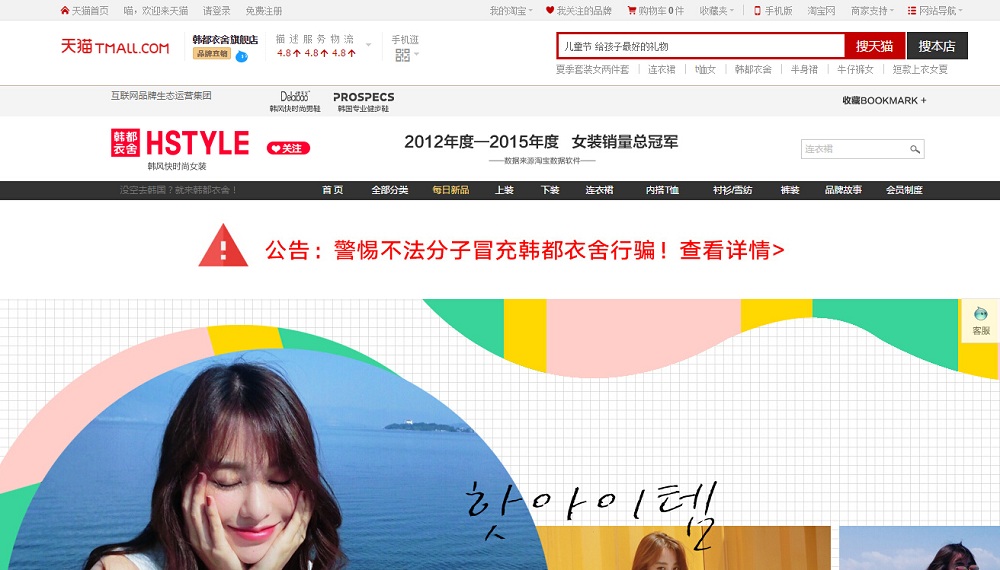
Task: Go to 天猫首页 home icon link
Action: (84, 11)
